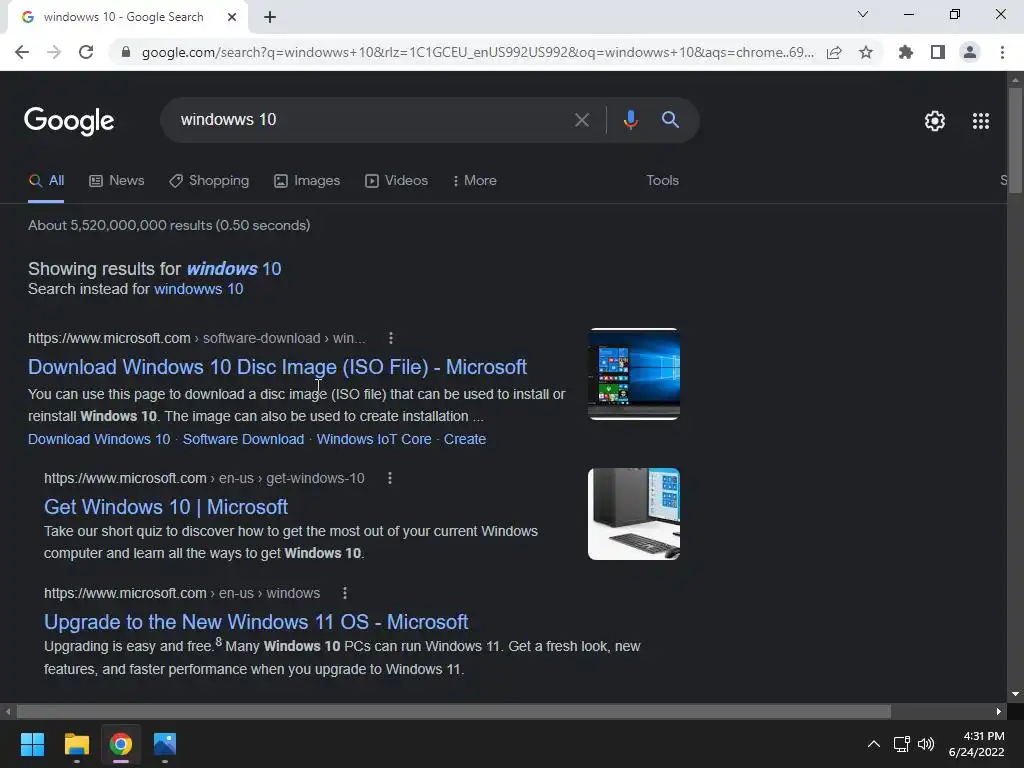Open the volume speaker tray icon
Image resolution: width=1024 pixels, height=768 pixels.
point(926,744)
